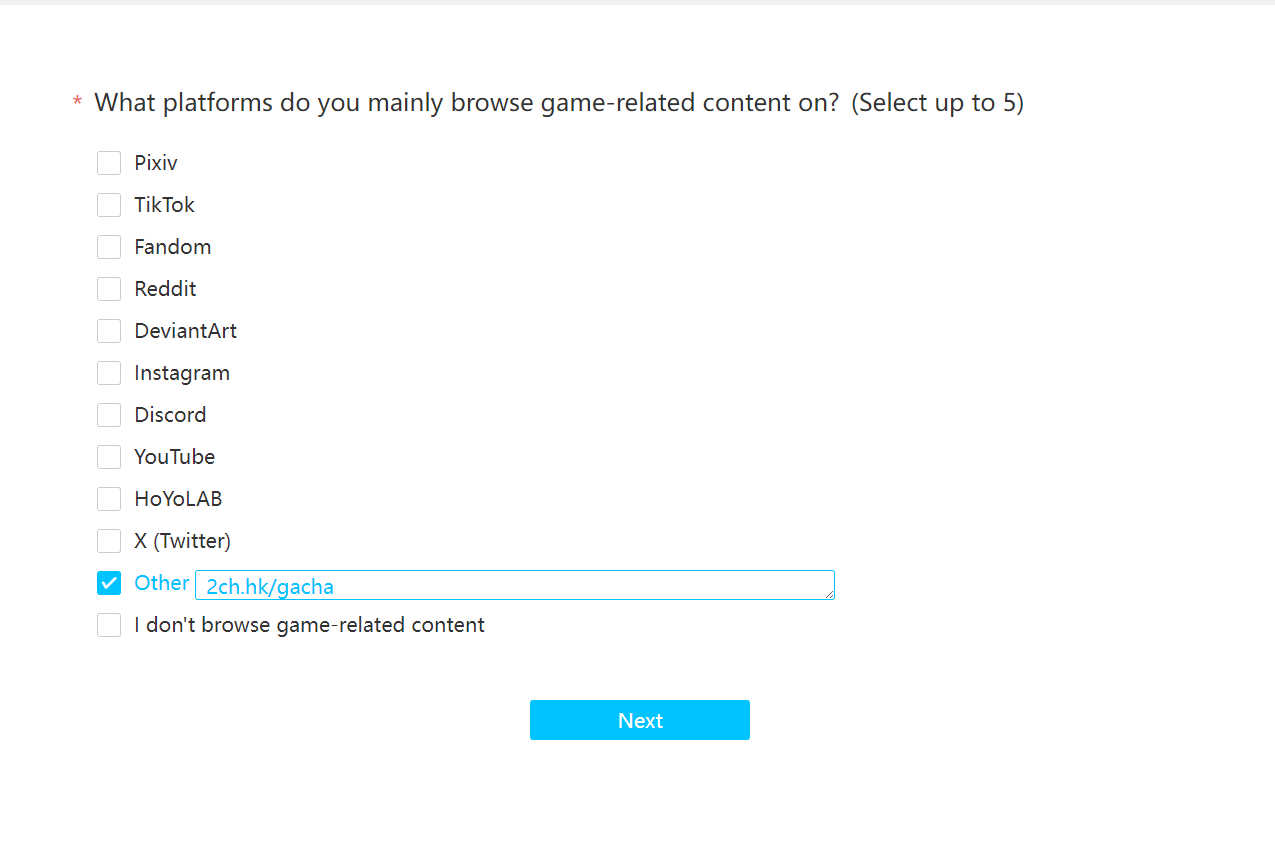1275x847 pixels.
Task: Click the HoYoLAB label text
Action: point(178,499)
